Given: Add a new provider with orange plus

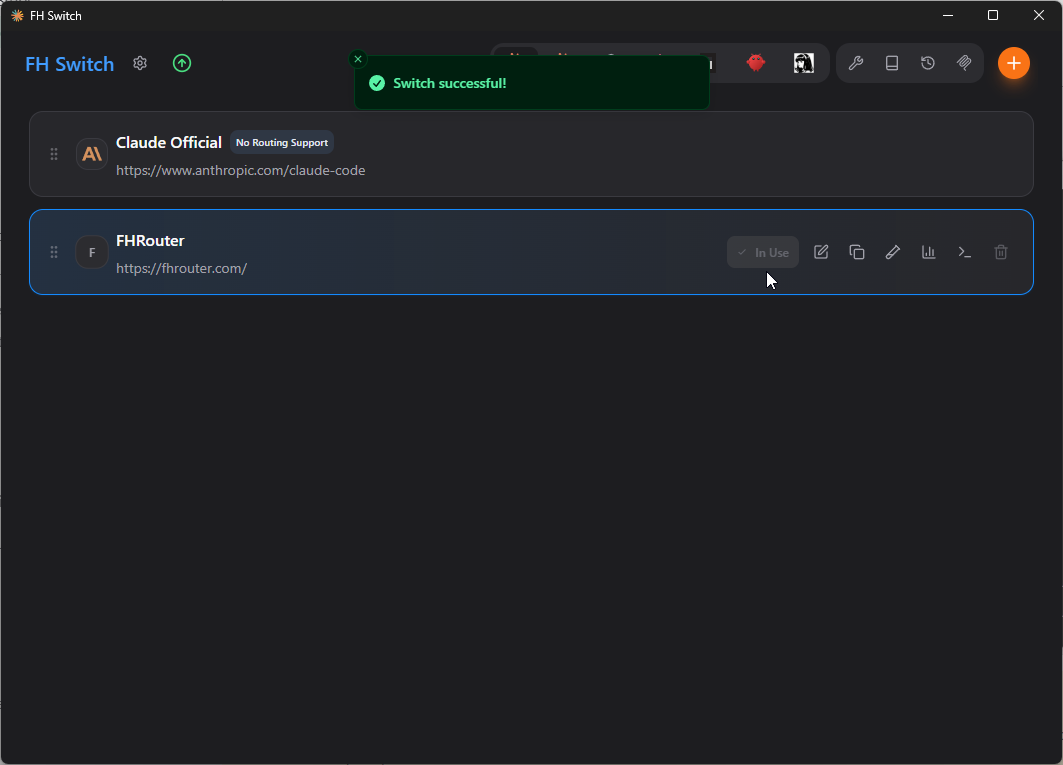Looking at the screenshot, I should (1014, 63).
